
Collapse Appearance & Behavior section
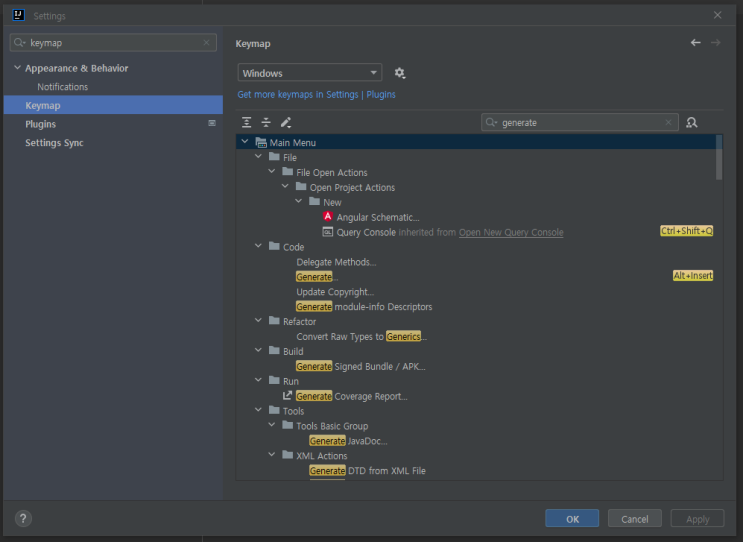17,68
